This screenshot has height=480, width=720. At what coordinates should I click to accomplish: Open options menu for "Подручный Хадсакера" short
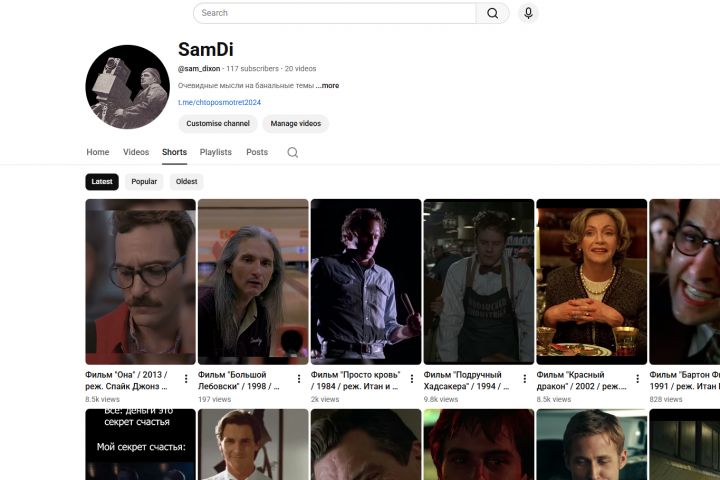point(525,378)
